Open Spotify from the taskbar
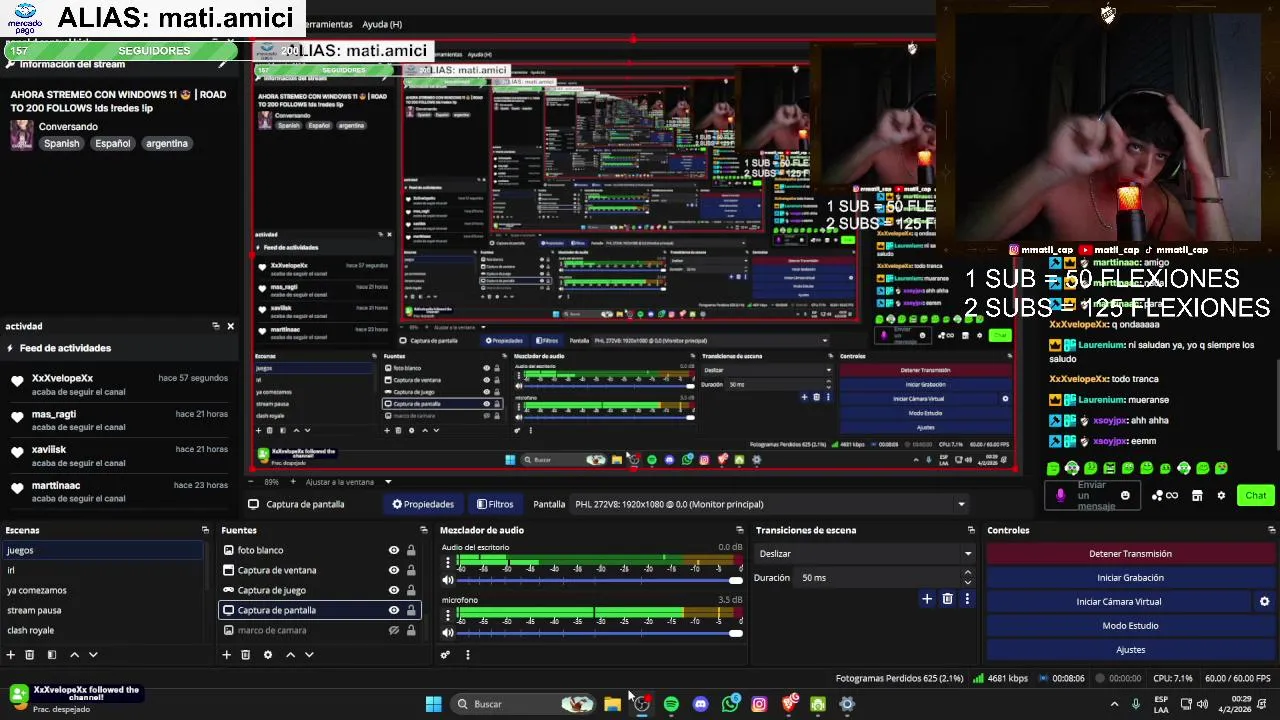This screenshot has width=1280, height=720. (x=671, y=704)
